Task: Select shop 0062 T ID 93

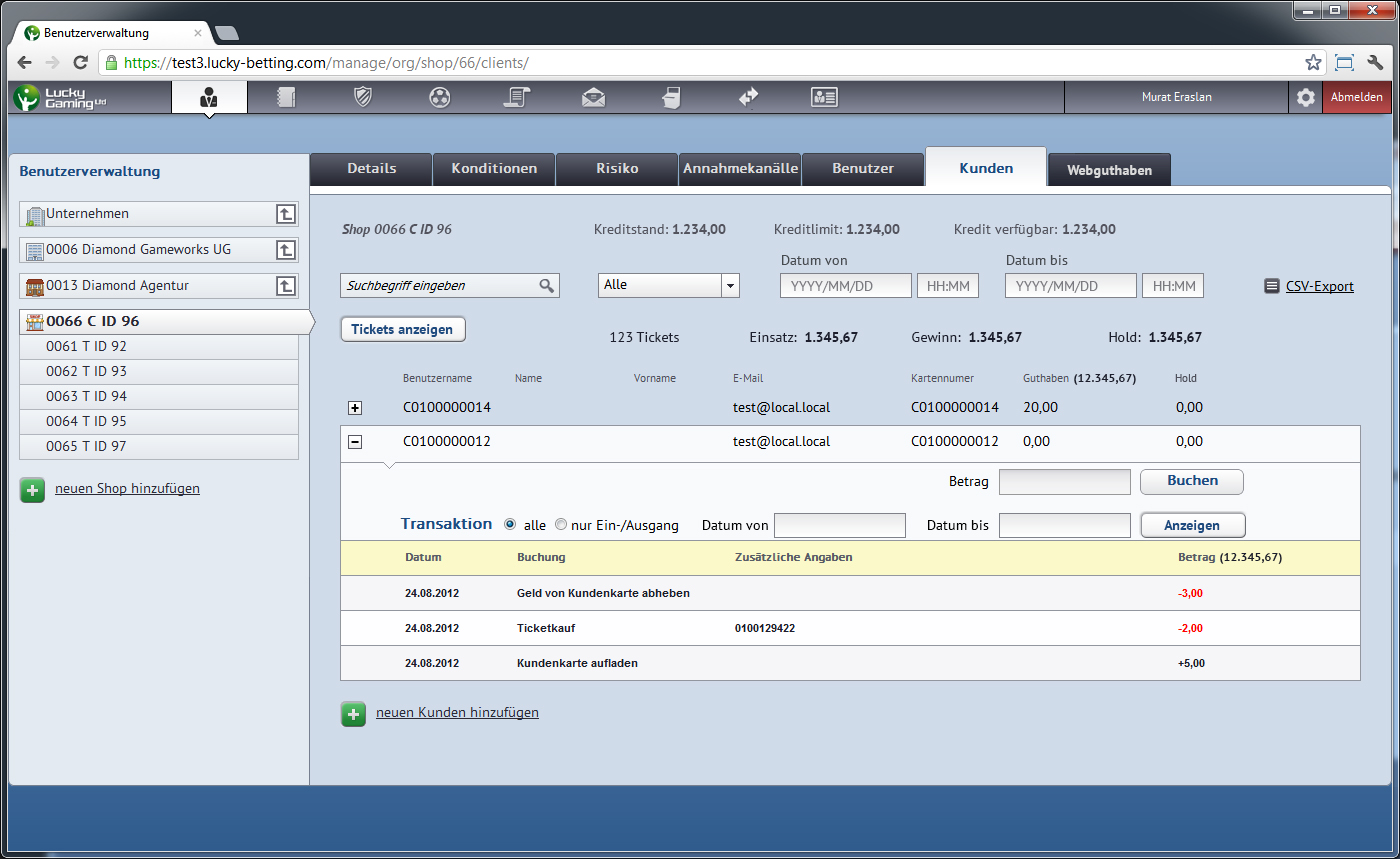Action: (159, 372)
